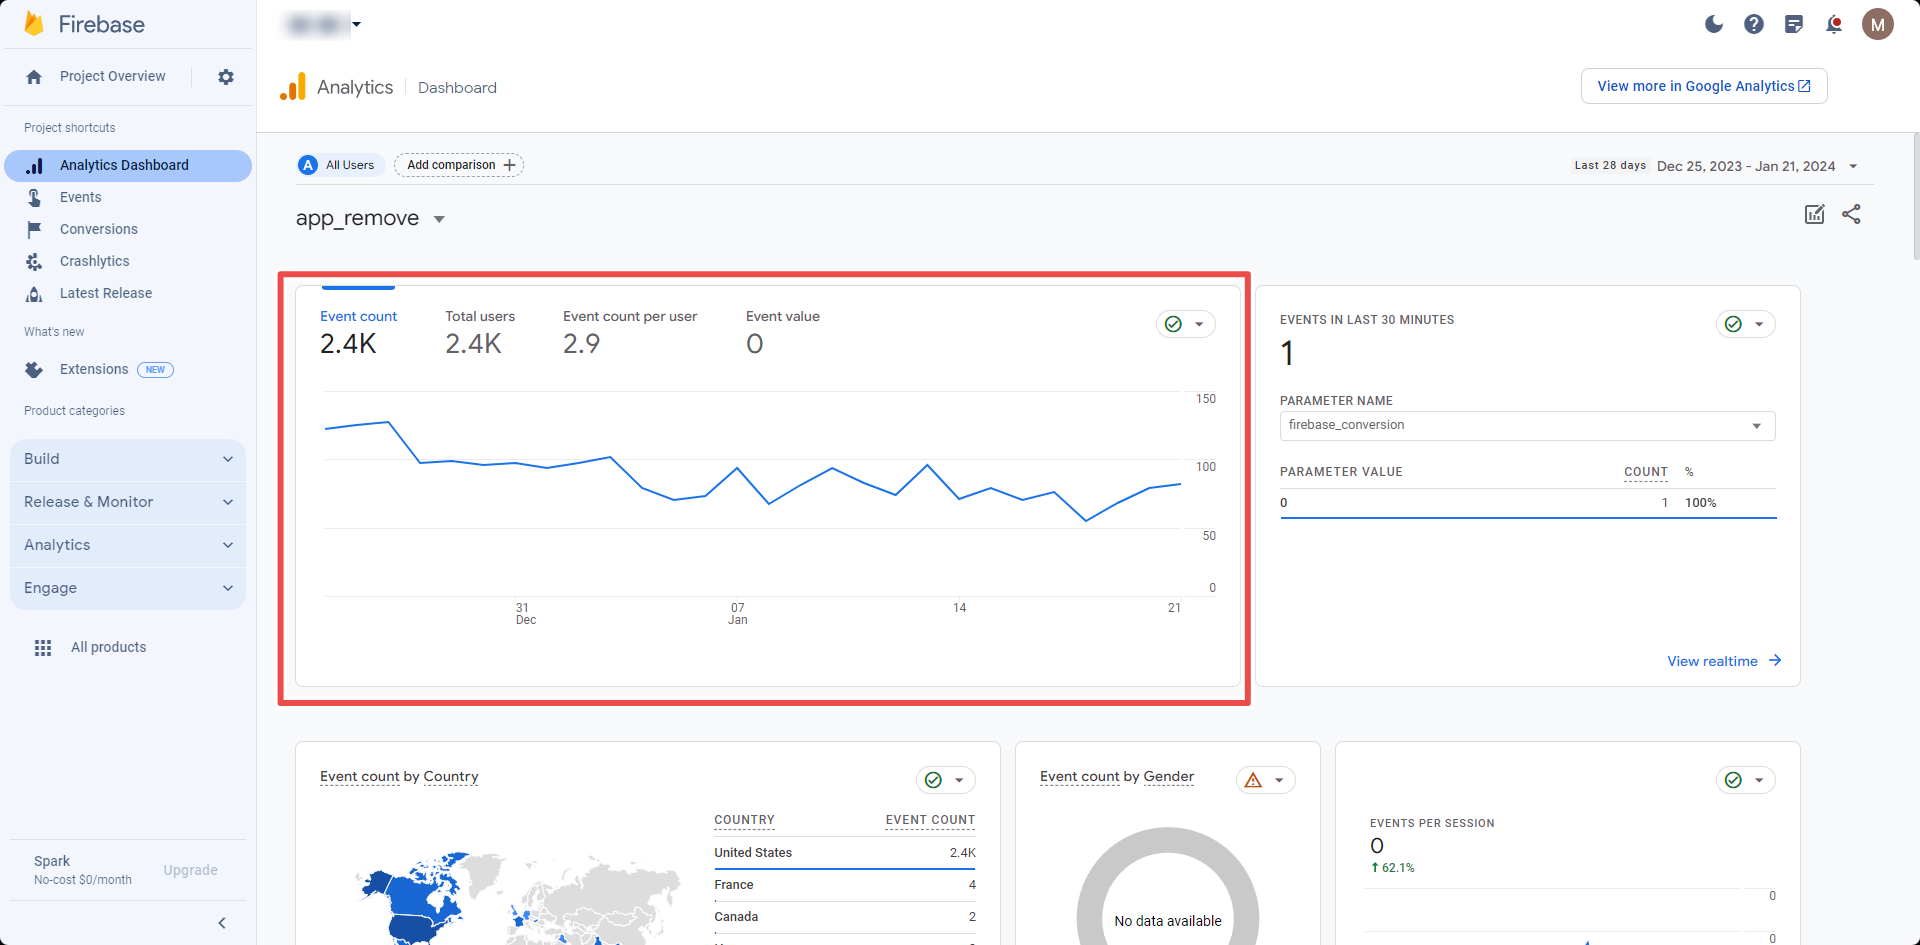Screen dimensions: 1920x945
Task: Toggle dark mode moon icon
Action: pyautogui.click(x=1714, y=24)
